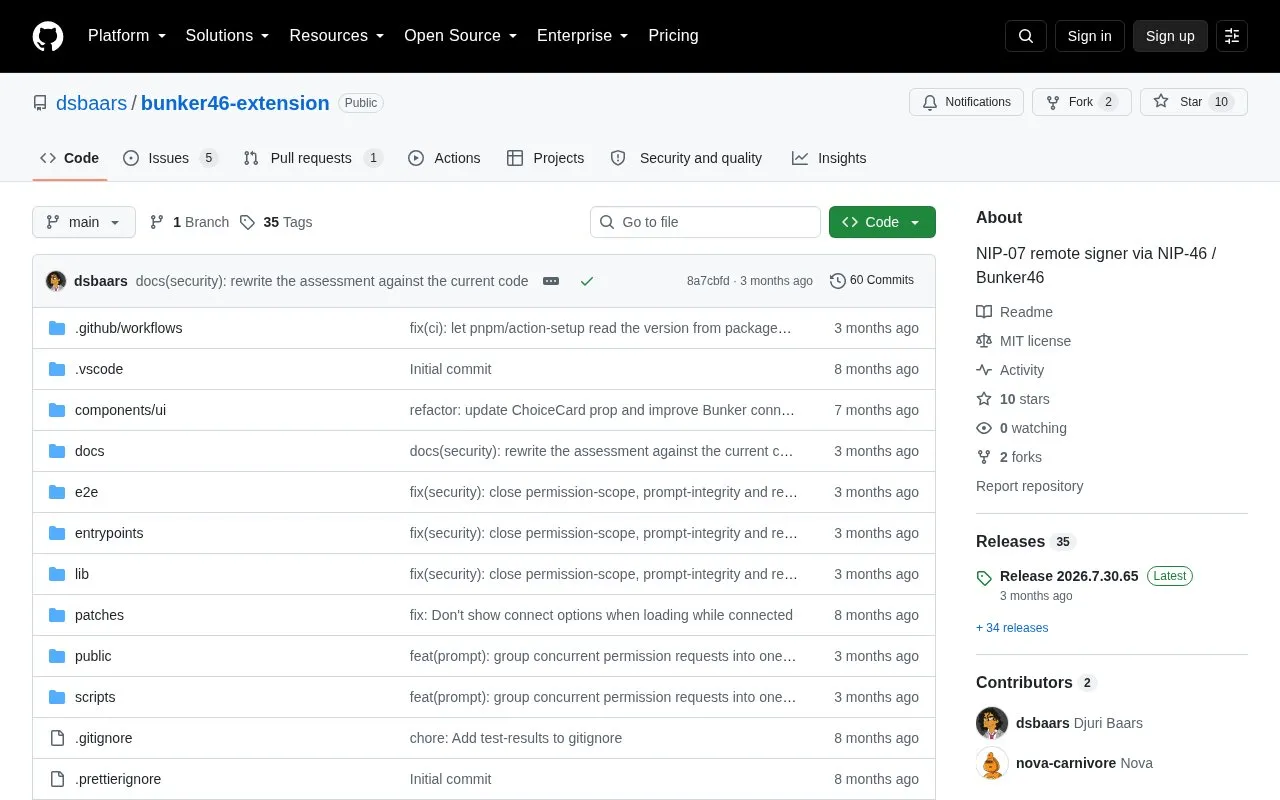Open Release 2026.7.30.65
1280x800 pixels.
pos(1069,576)
